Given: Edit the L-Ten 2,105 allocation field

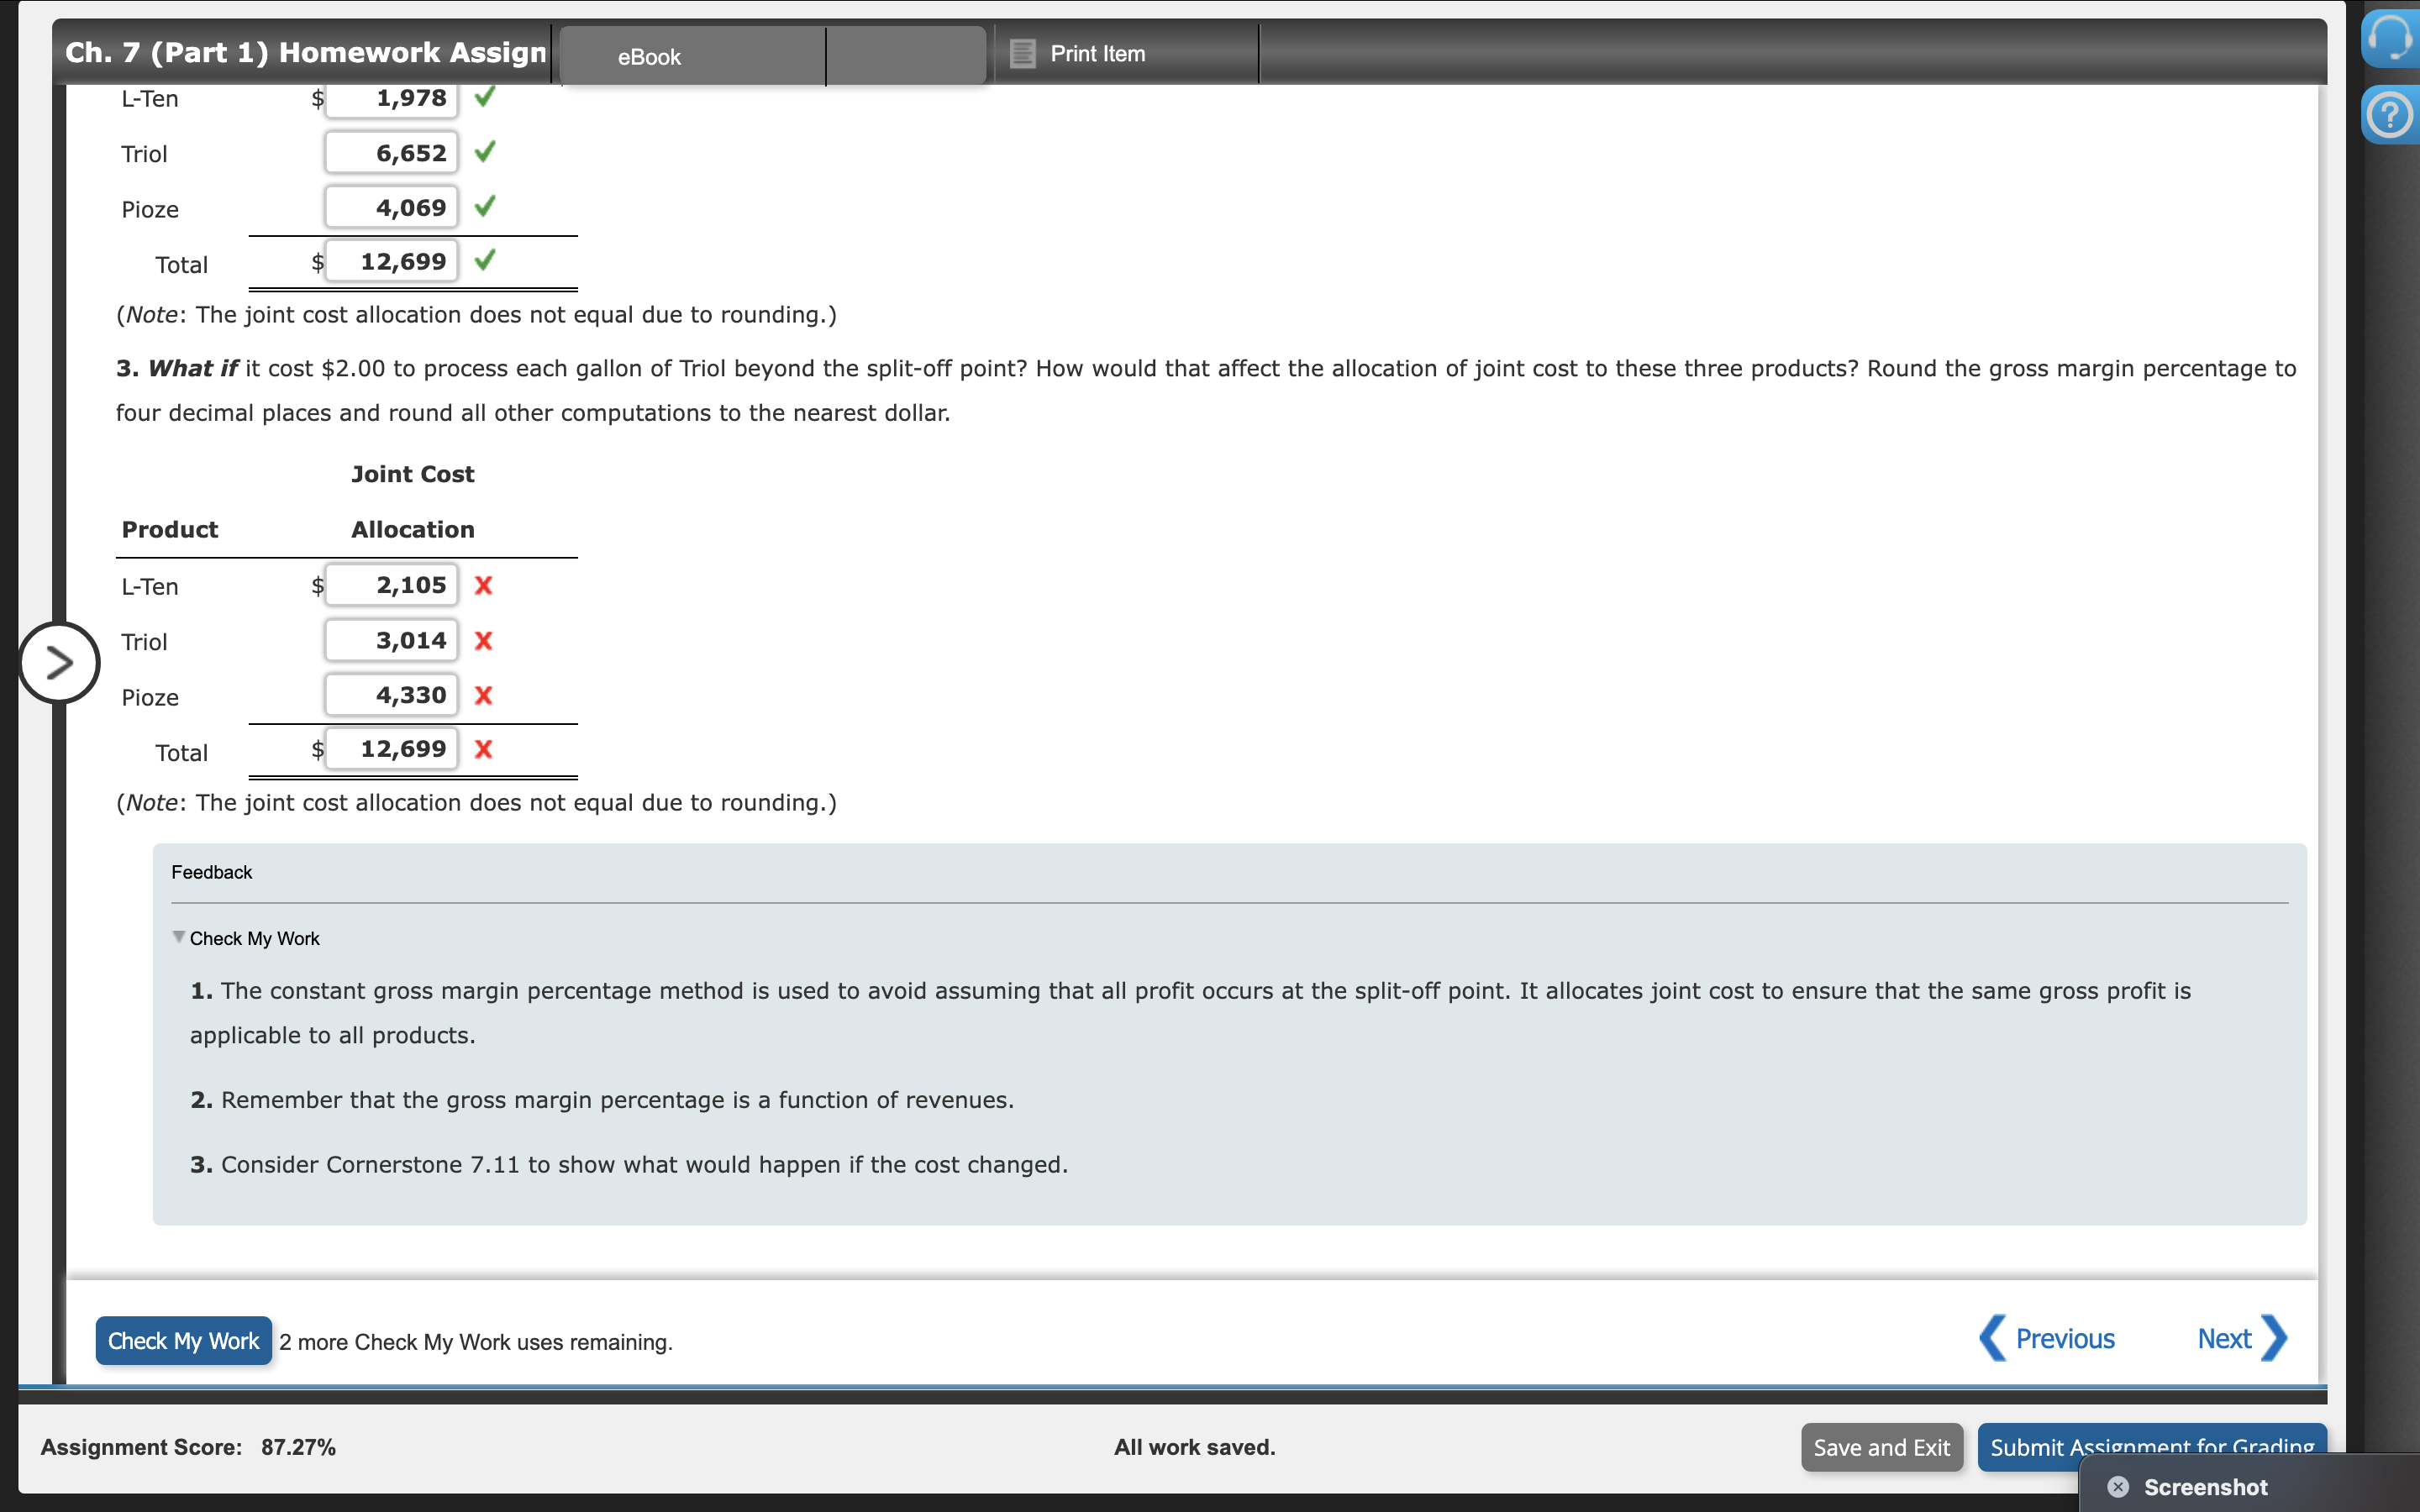Looking at the screenshot, I should pos(392,586).
